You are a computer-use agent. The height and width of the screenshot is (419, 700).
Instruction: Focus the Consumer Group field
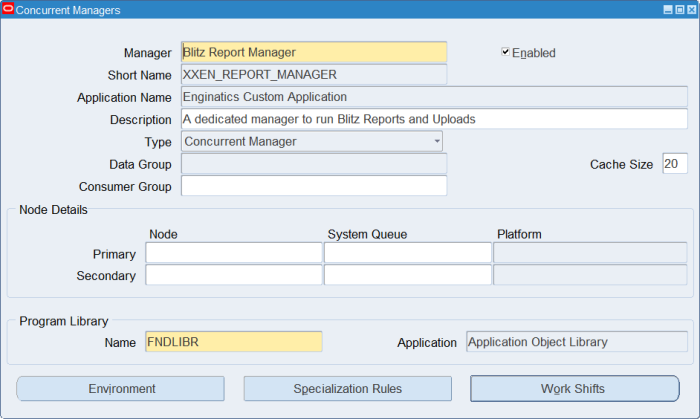point(314,186)
